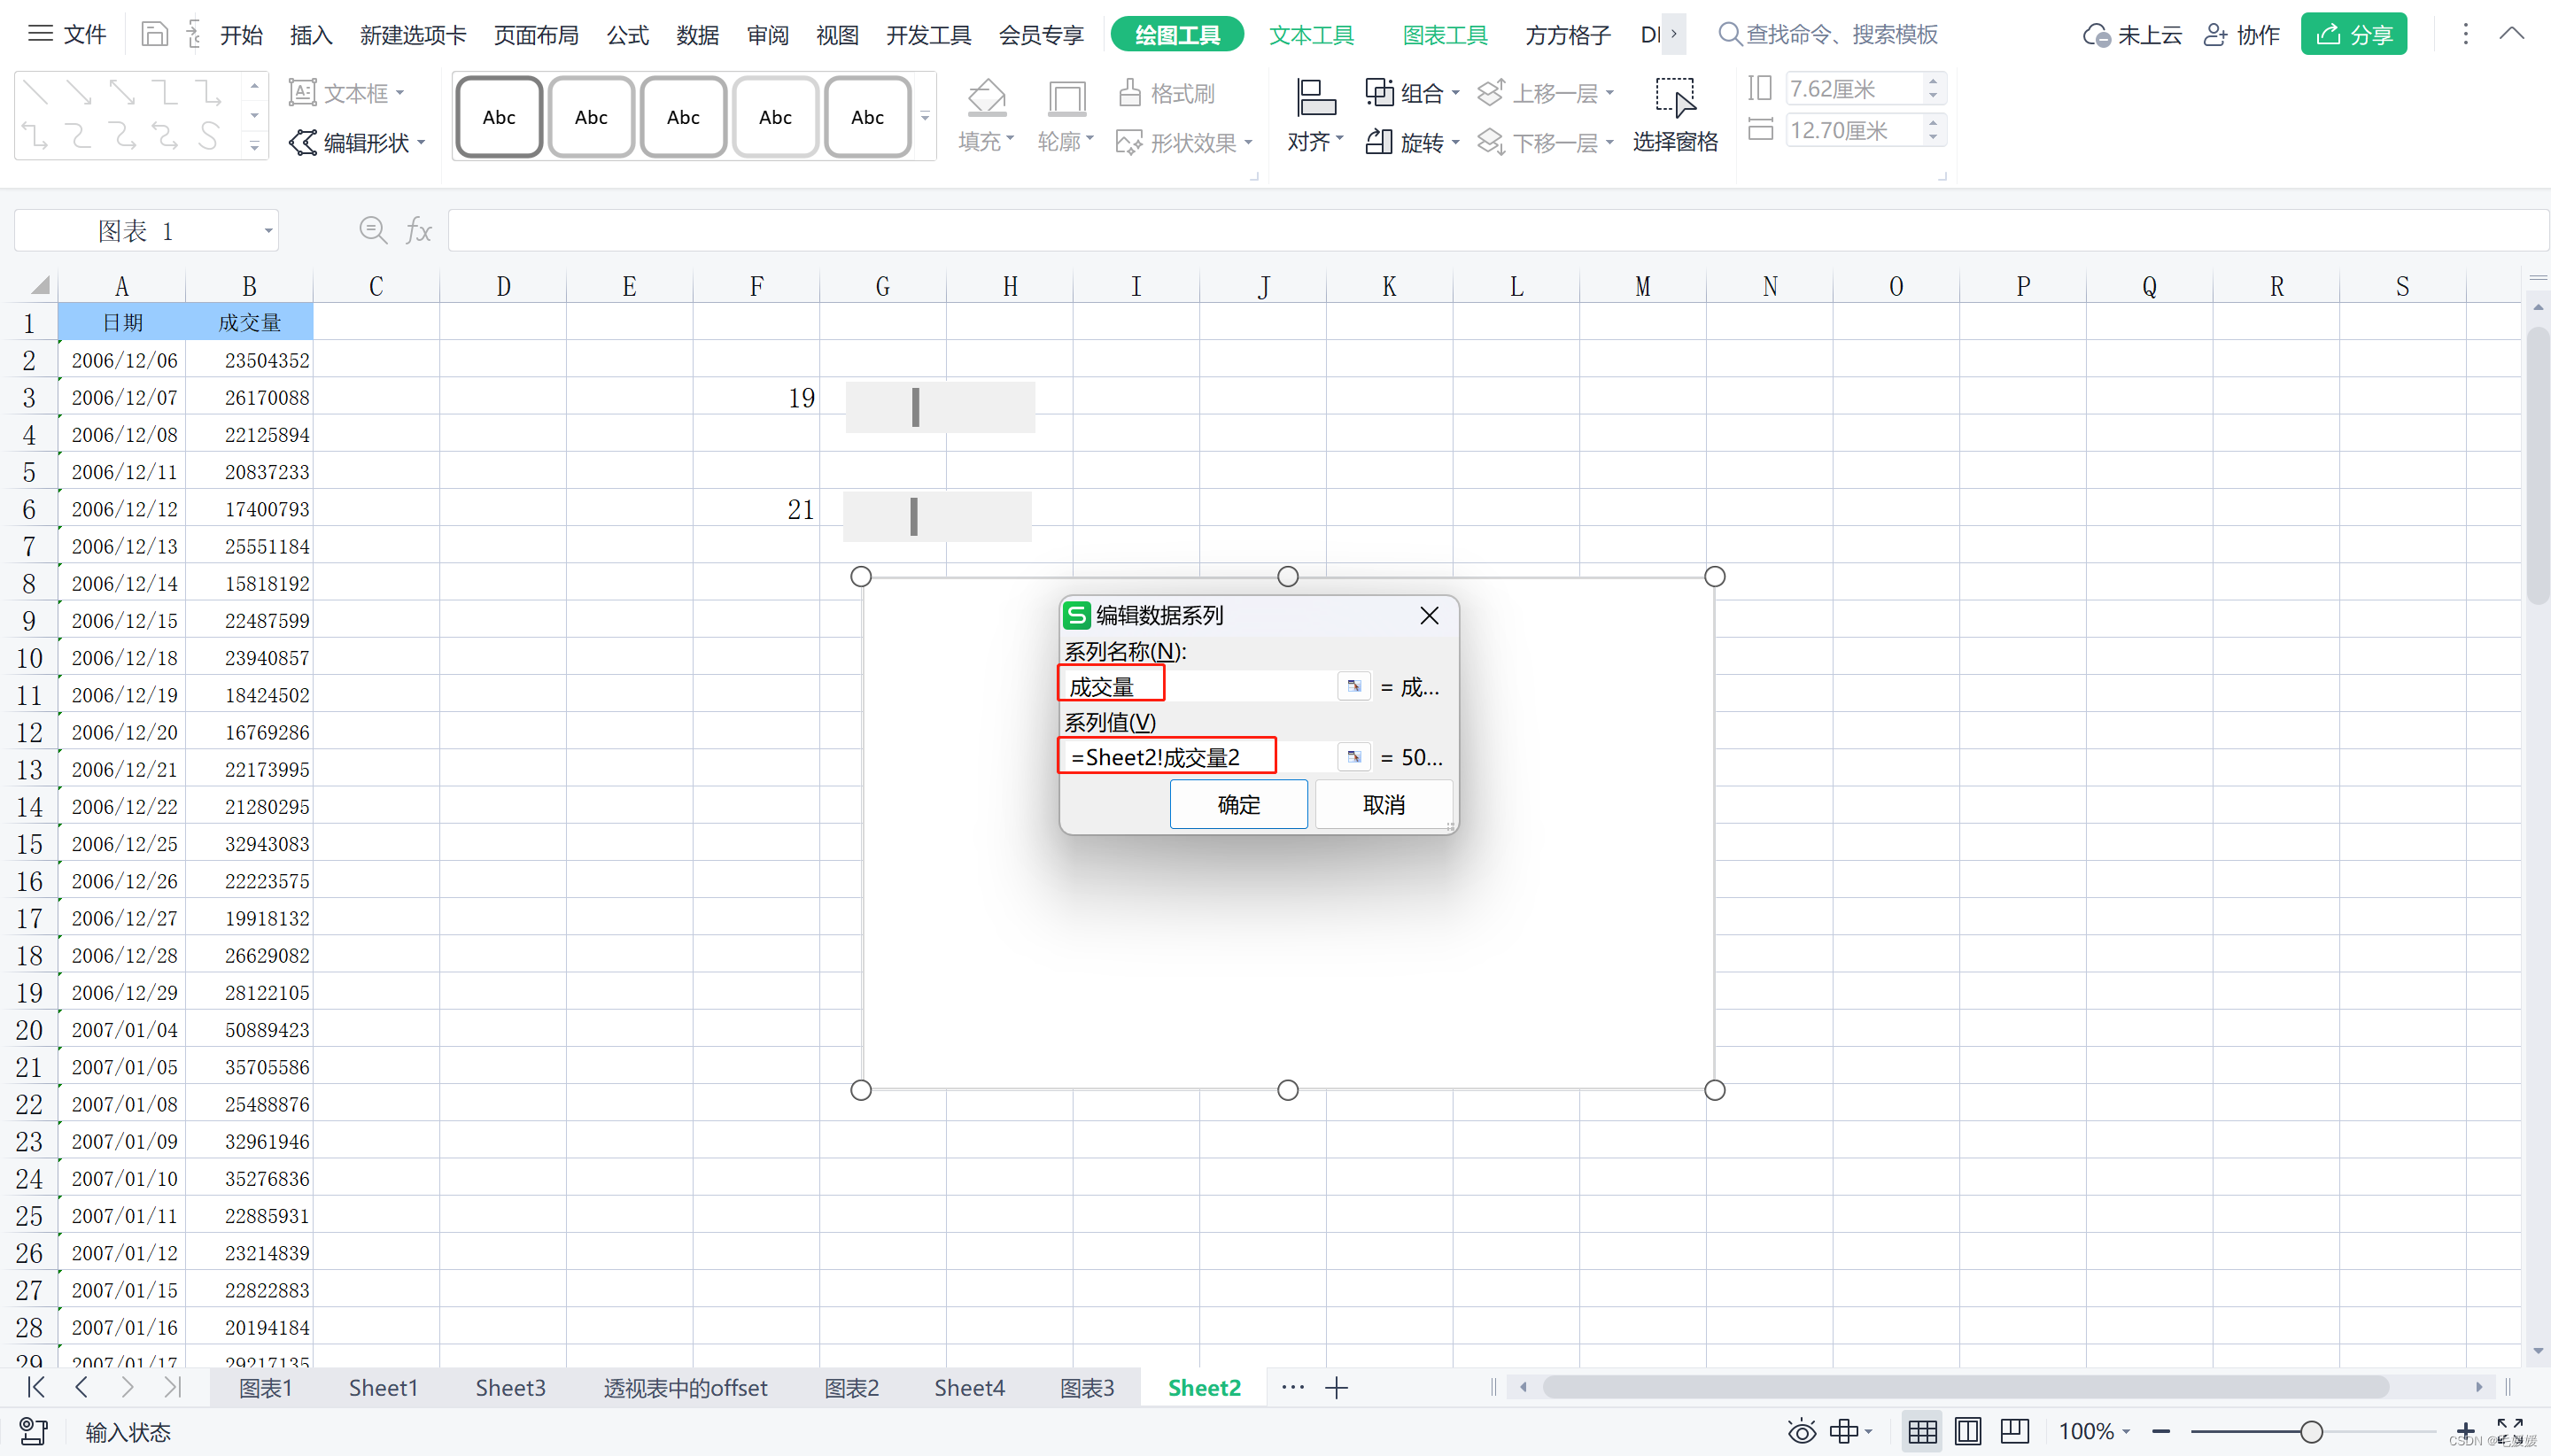Open the 文件 hamburger menu
Image resolution: width=2551 pixels, height=1456 pixels.
[66, 35]
